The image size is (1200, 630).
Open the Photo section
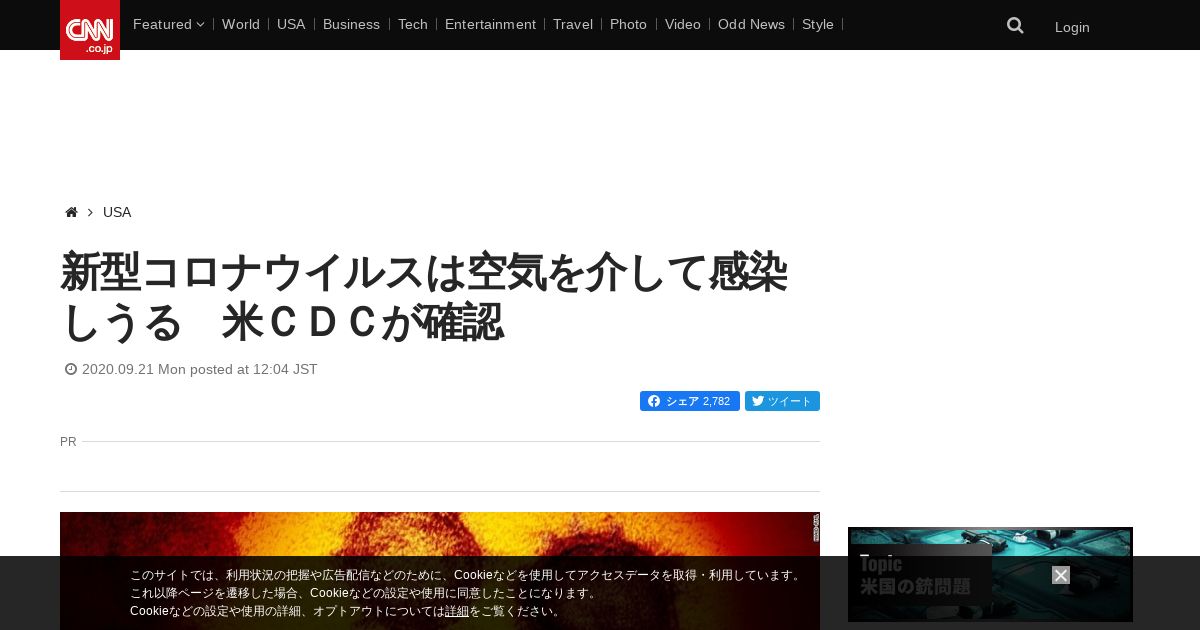tap(628, 24)
